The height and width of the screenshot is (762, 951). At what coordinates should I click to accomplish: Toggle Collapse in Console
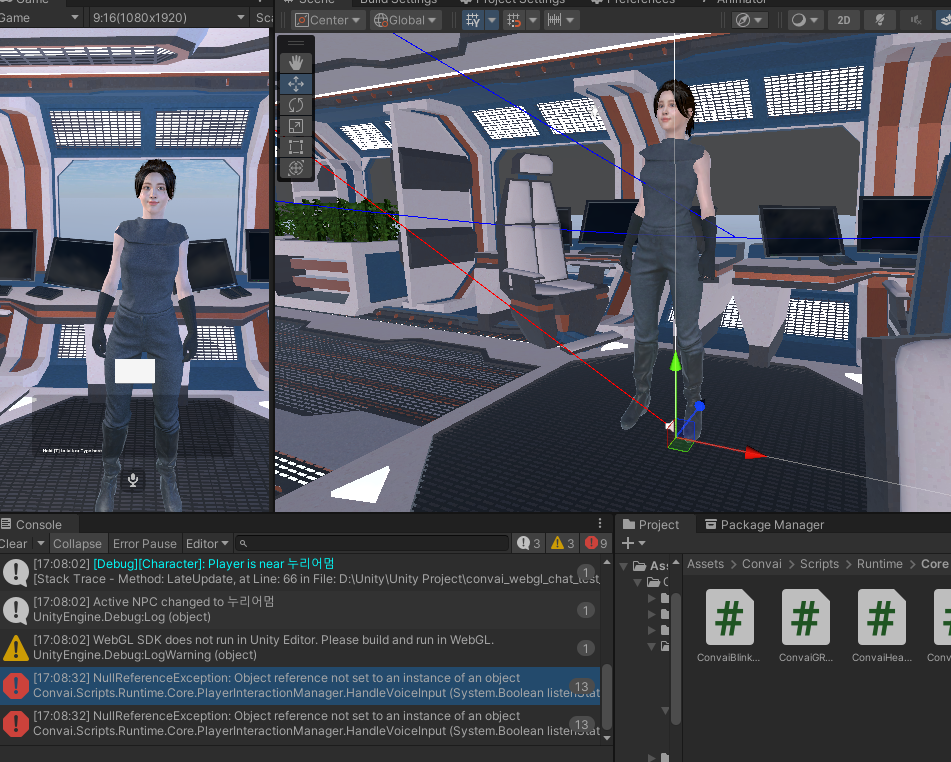click(x=77, y=544)
